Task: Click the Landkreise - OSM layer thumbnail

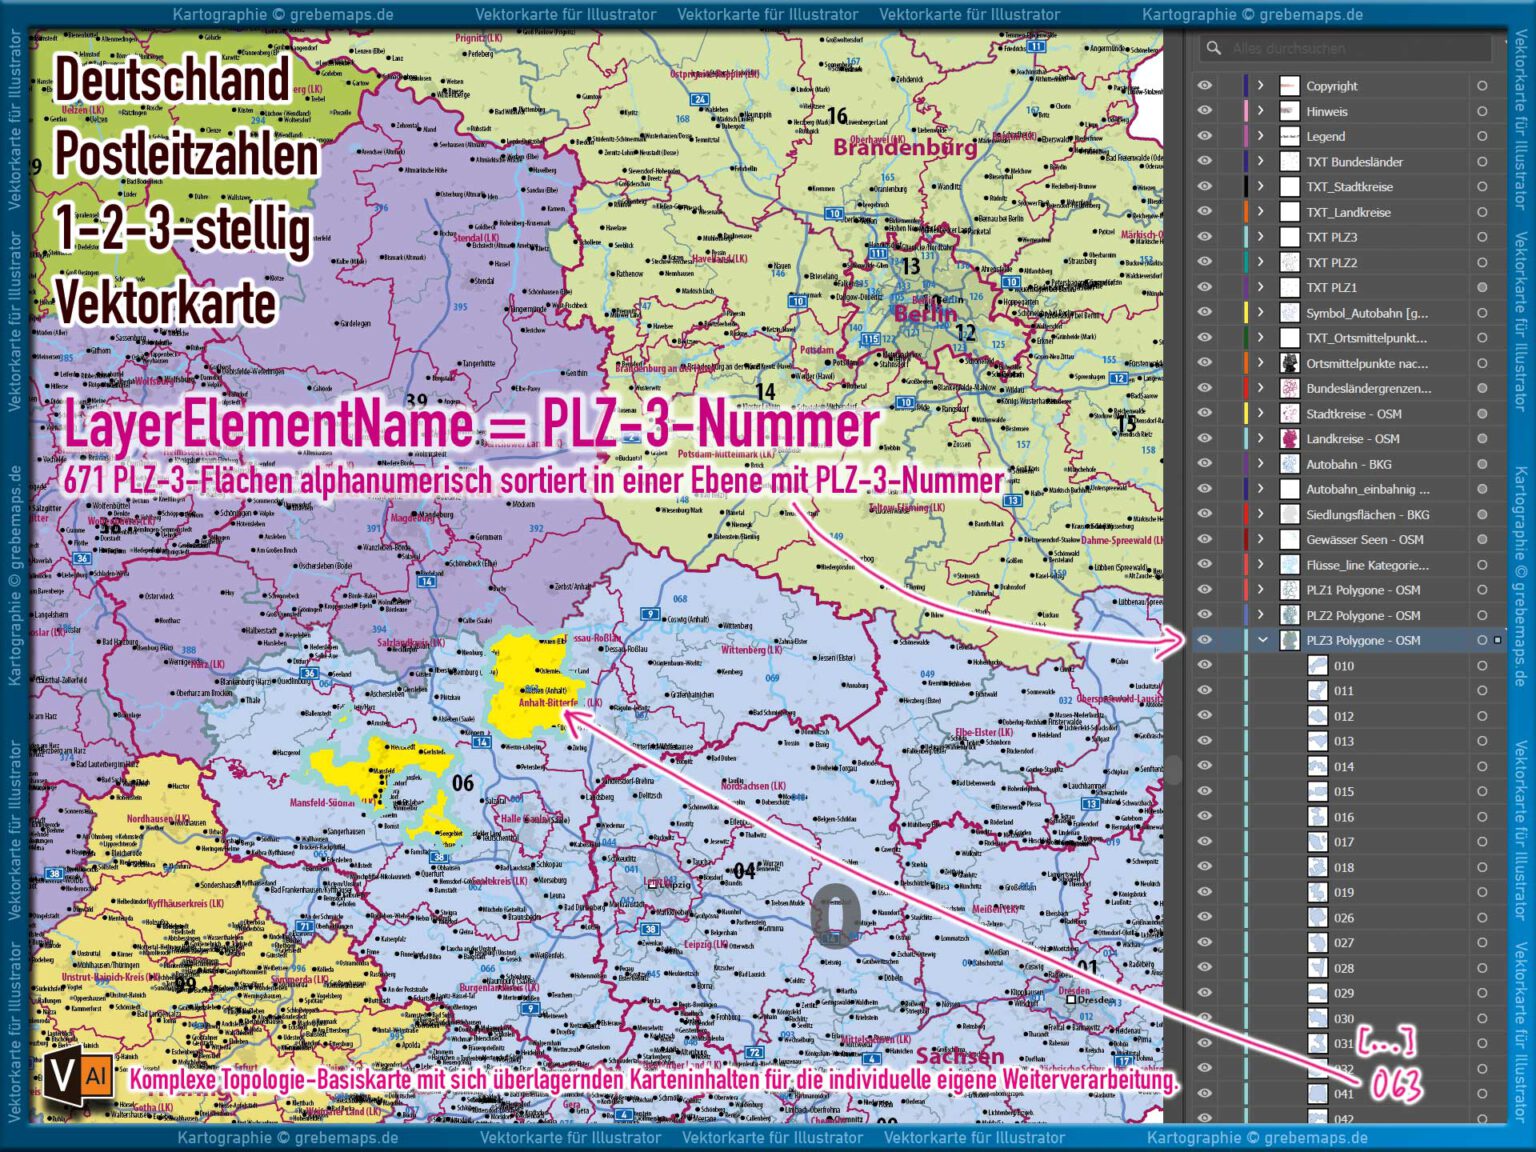Action: (x=1290, y=438)
